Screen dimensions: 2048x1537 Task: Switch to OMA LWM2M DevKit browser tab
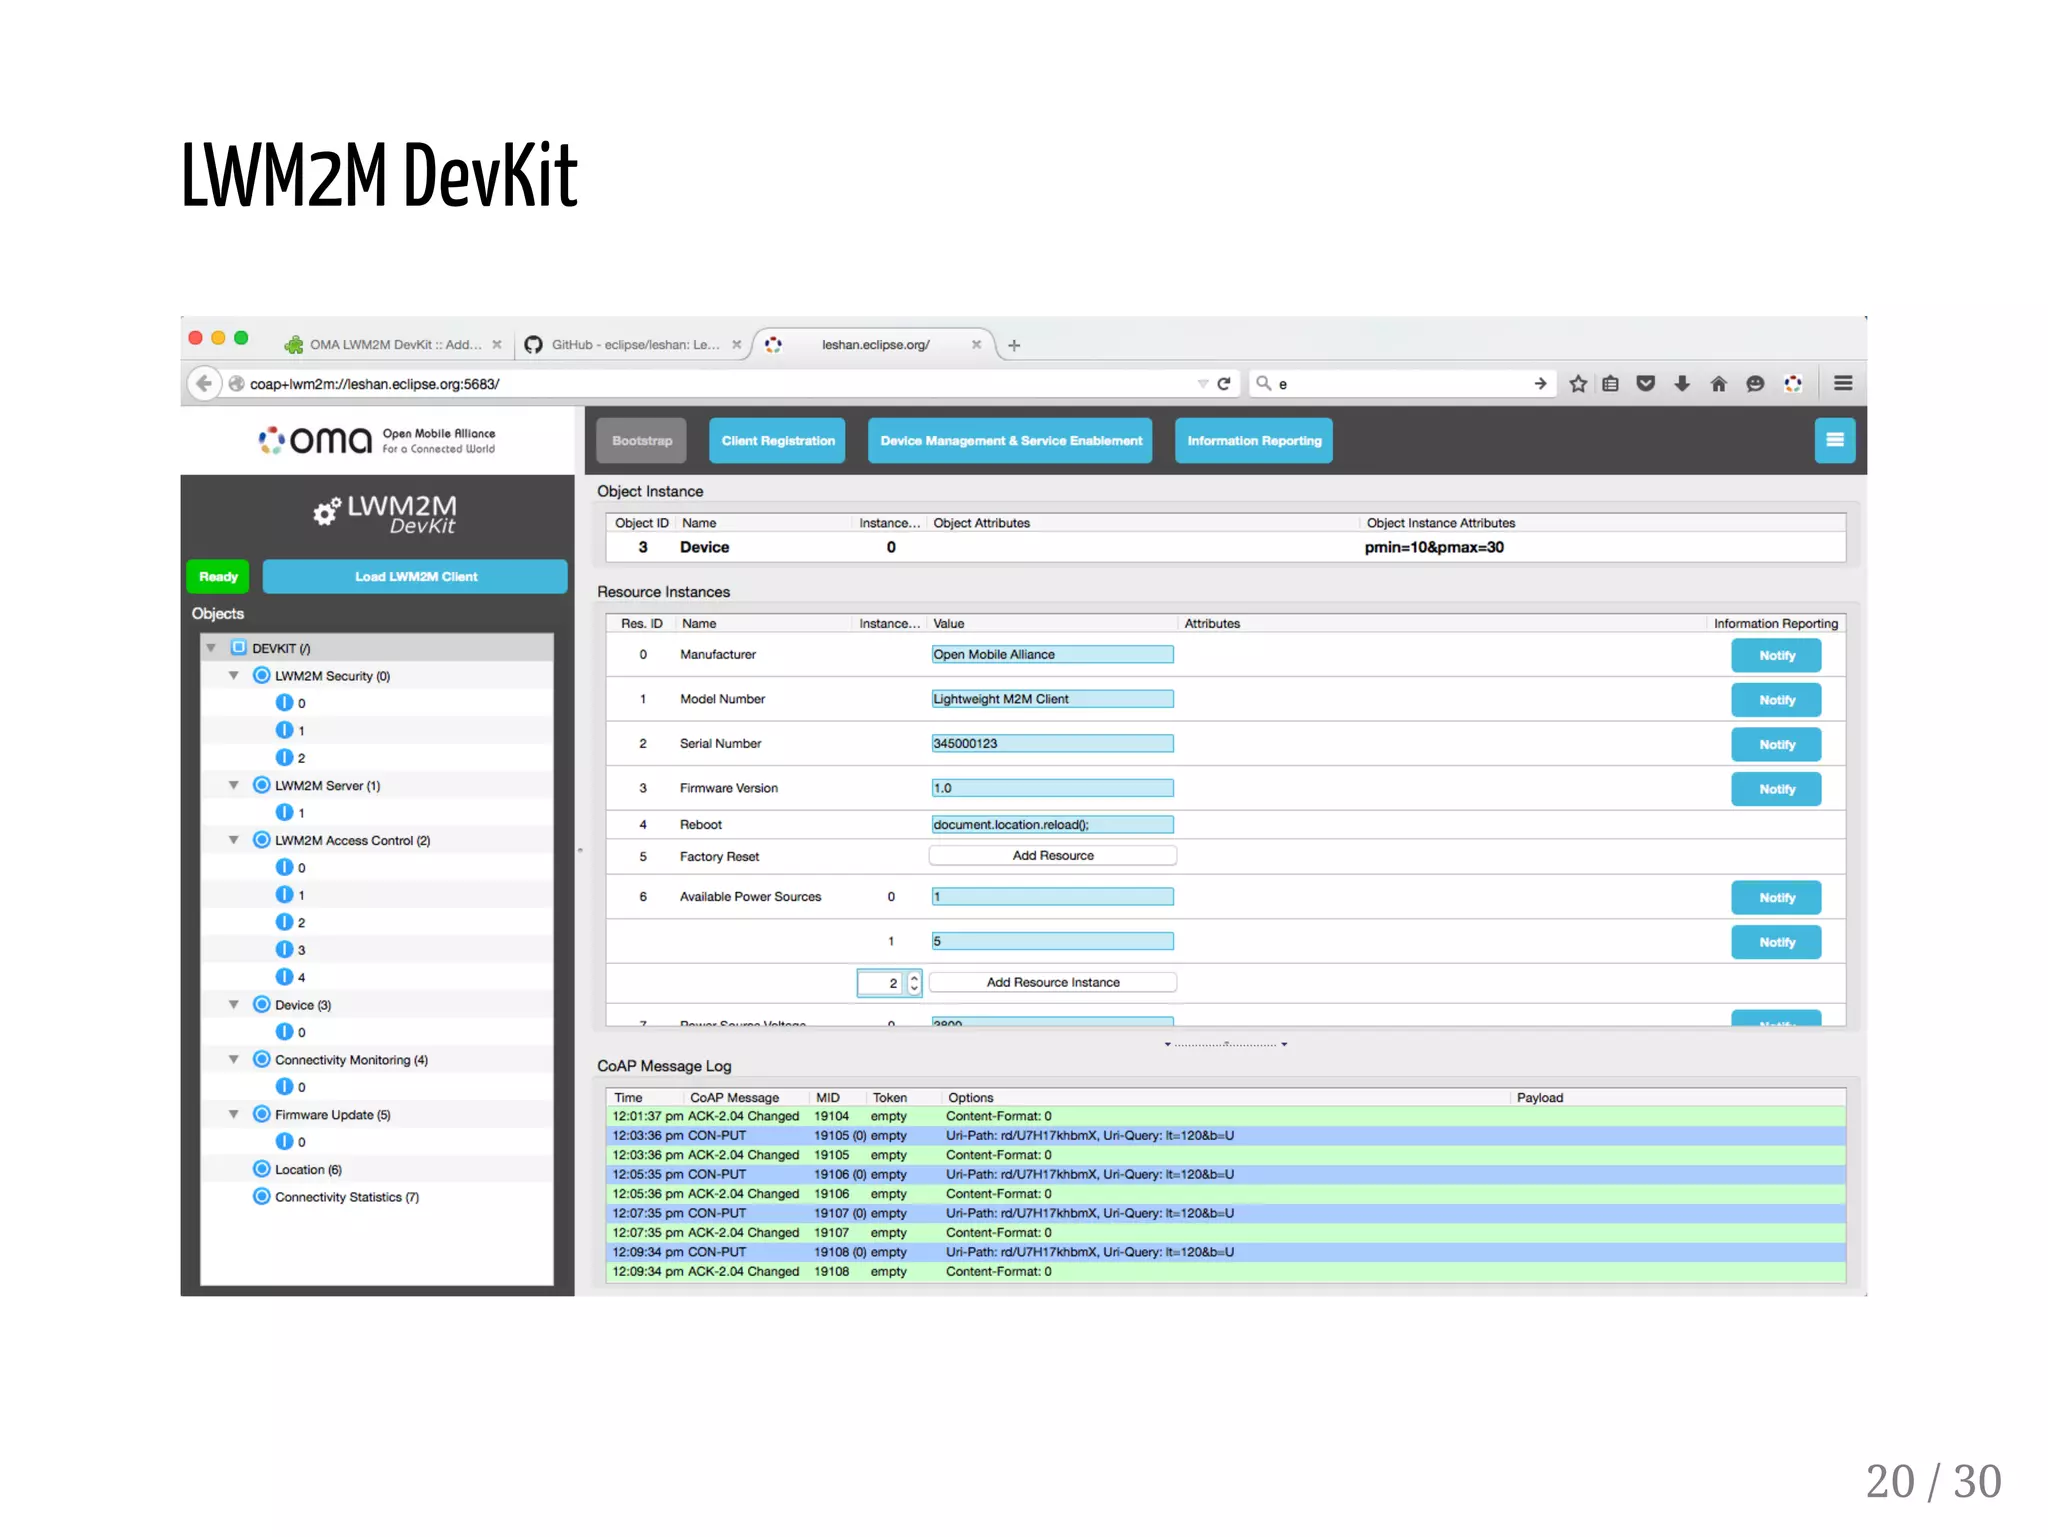coord(394,344)
